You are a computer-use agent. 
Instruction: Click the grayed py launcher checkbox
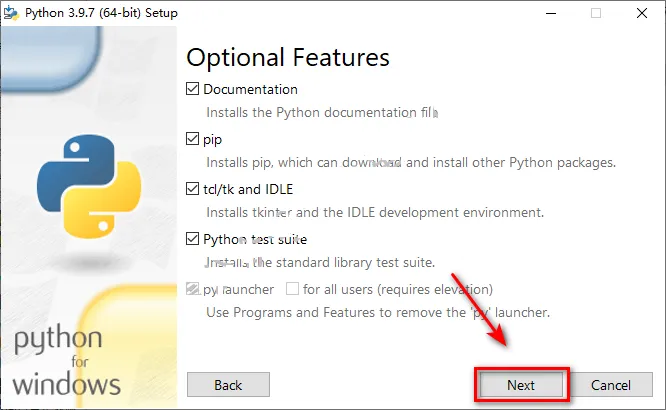point(192,289)
